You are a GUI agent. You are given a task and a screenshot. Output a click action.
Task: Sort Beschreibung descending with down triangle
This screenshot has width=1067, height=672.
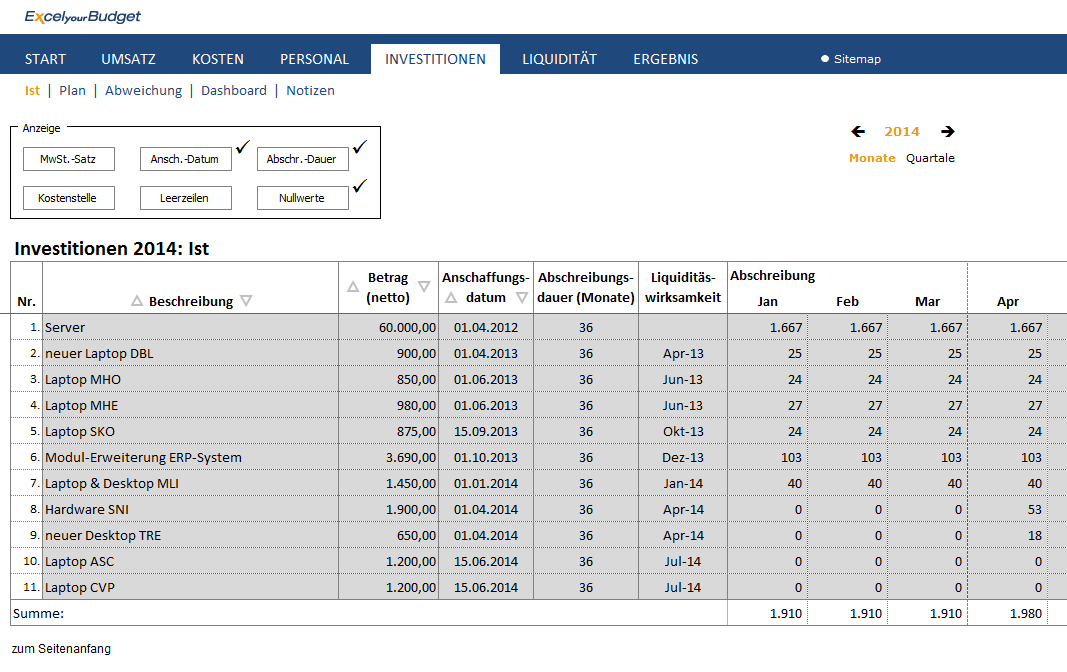[246, 301]
